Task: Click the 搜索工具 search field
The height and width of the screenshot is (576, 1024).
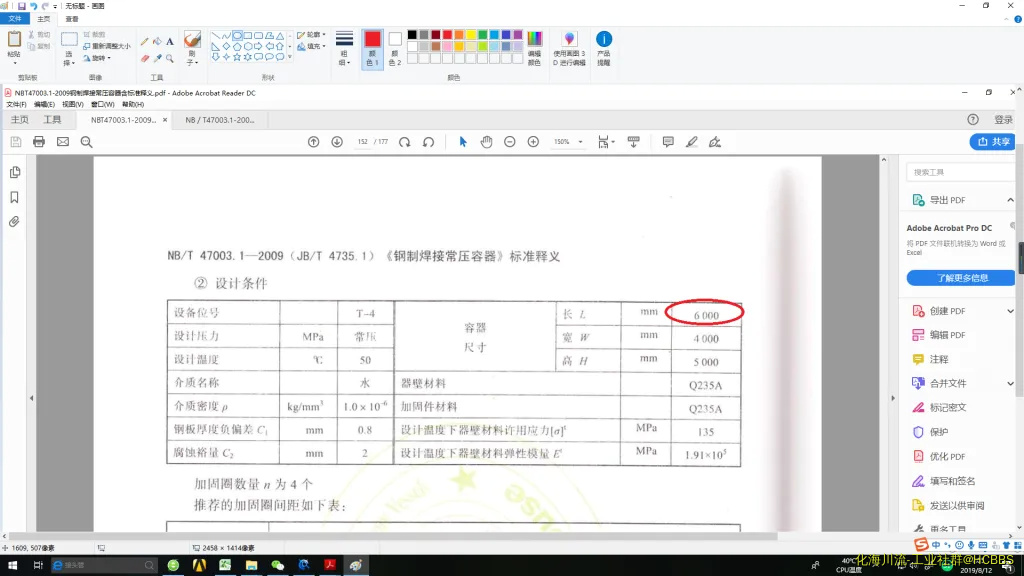Action: pos(961,172)
